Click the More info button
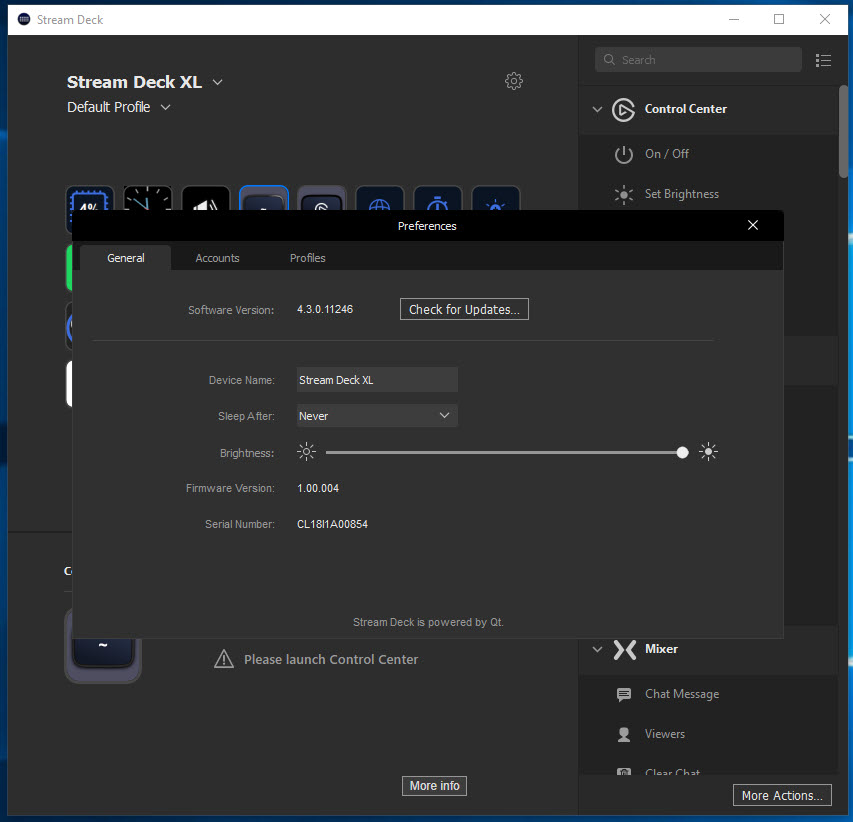Image resolution: width=853 pixels, height=822 pixels. click(x=434, y=786)
